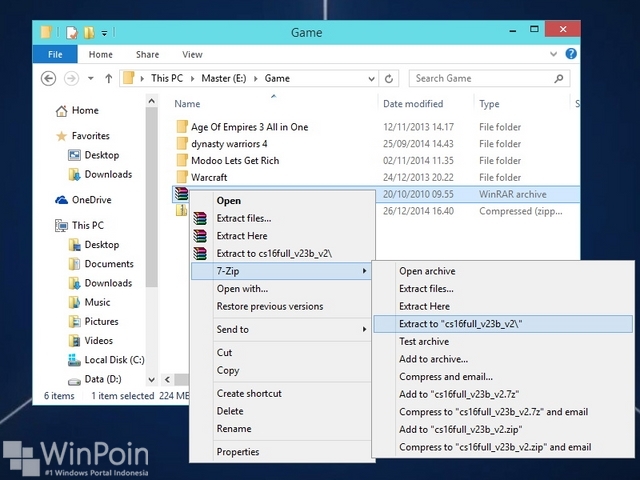Choose 7-Zip Extract to "cs16full_v23b_v2\"
Screen dimensions: 640x480
coord(503,324)
